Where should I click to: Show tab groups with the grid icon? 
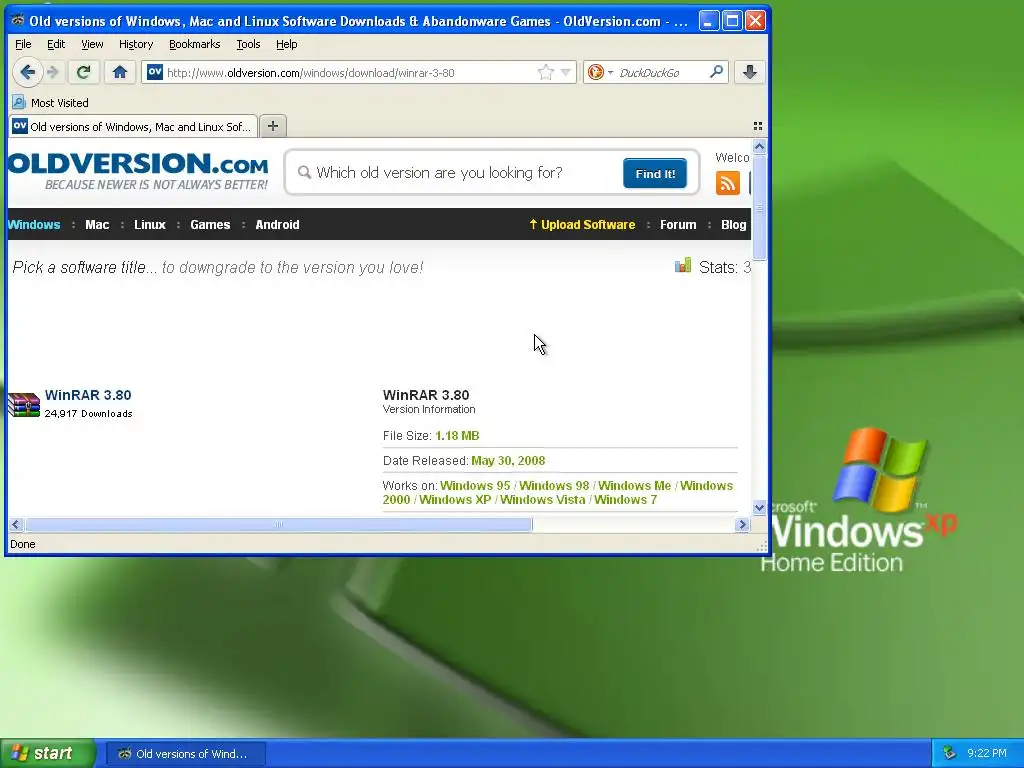tap(758, 126)
